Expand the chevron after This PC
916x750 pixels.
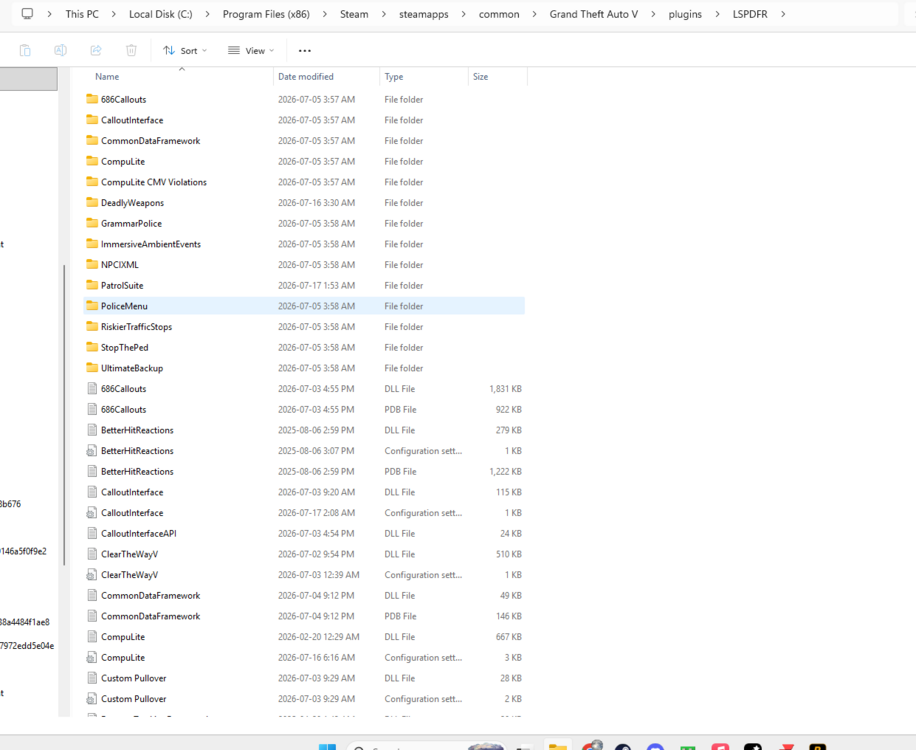pos(113,14)
